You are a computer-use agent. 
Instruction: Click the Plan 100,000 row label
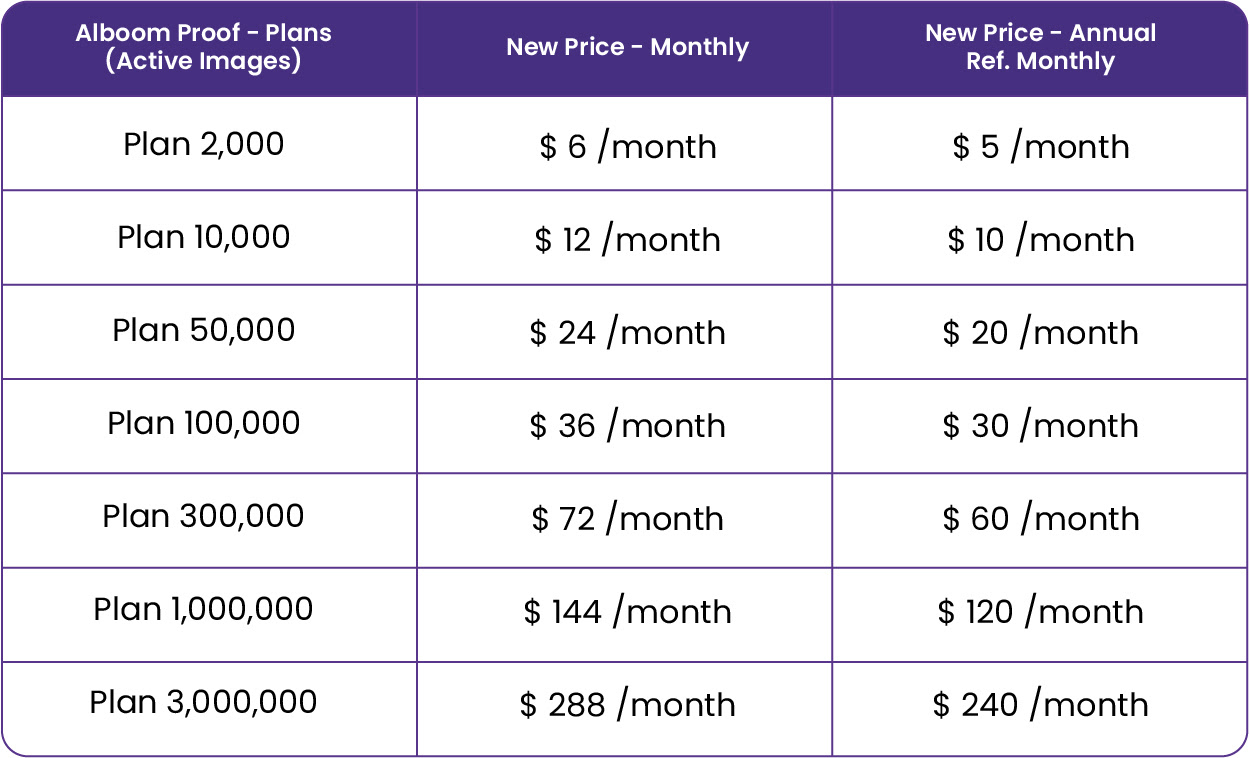pyautogui.click(x=204, y=423)
